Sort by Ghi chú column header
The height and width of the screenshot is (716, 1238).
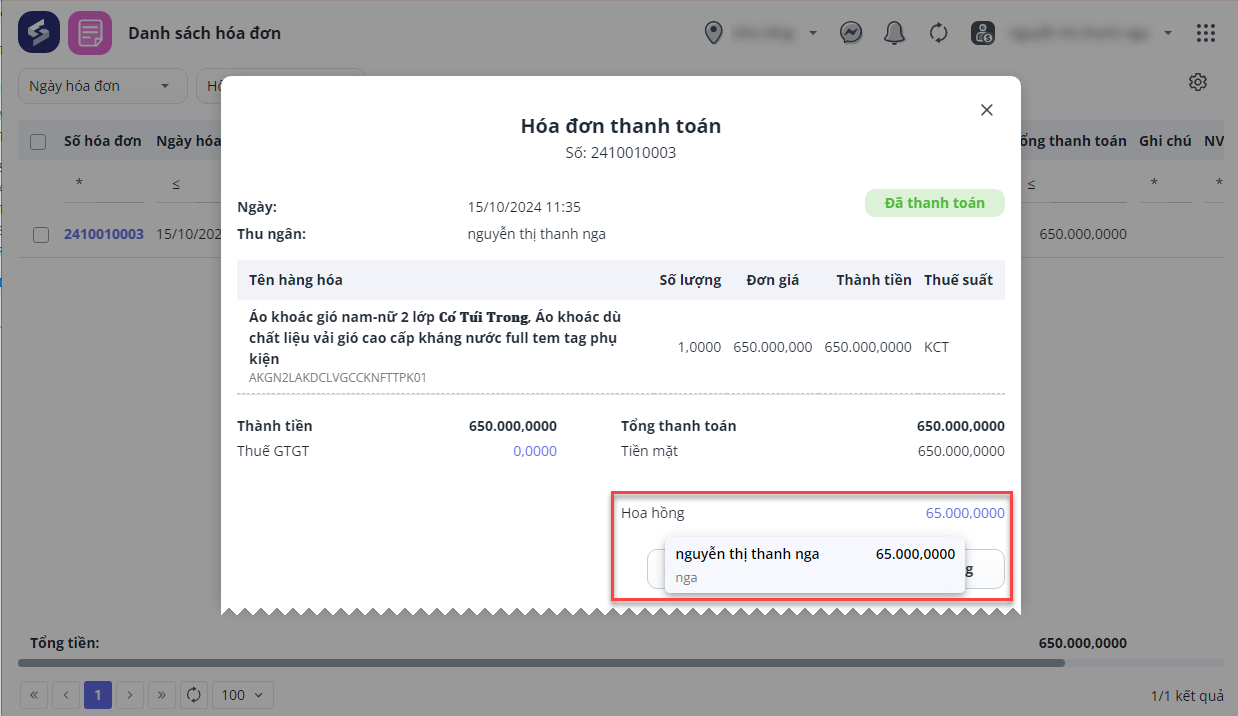1165,141
